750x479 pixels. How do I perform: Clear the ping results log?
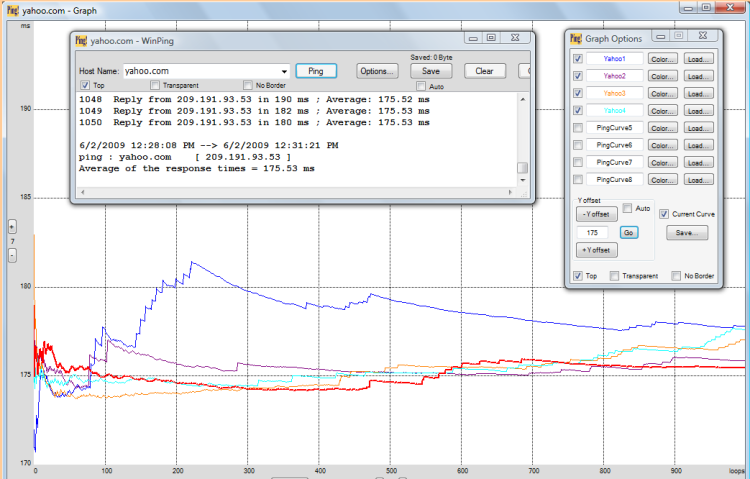pyautogui.click(x=484, y=71)
